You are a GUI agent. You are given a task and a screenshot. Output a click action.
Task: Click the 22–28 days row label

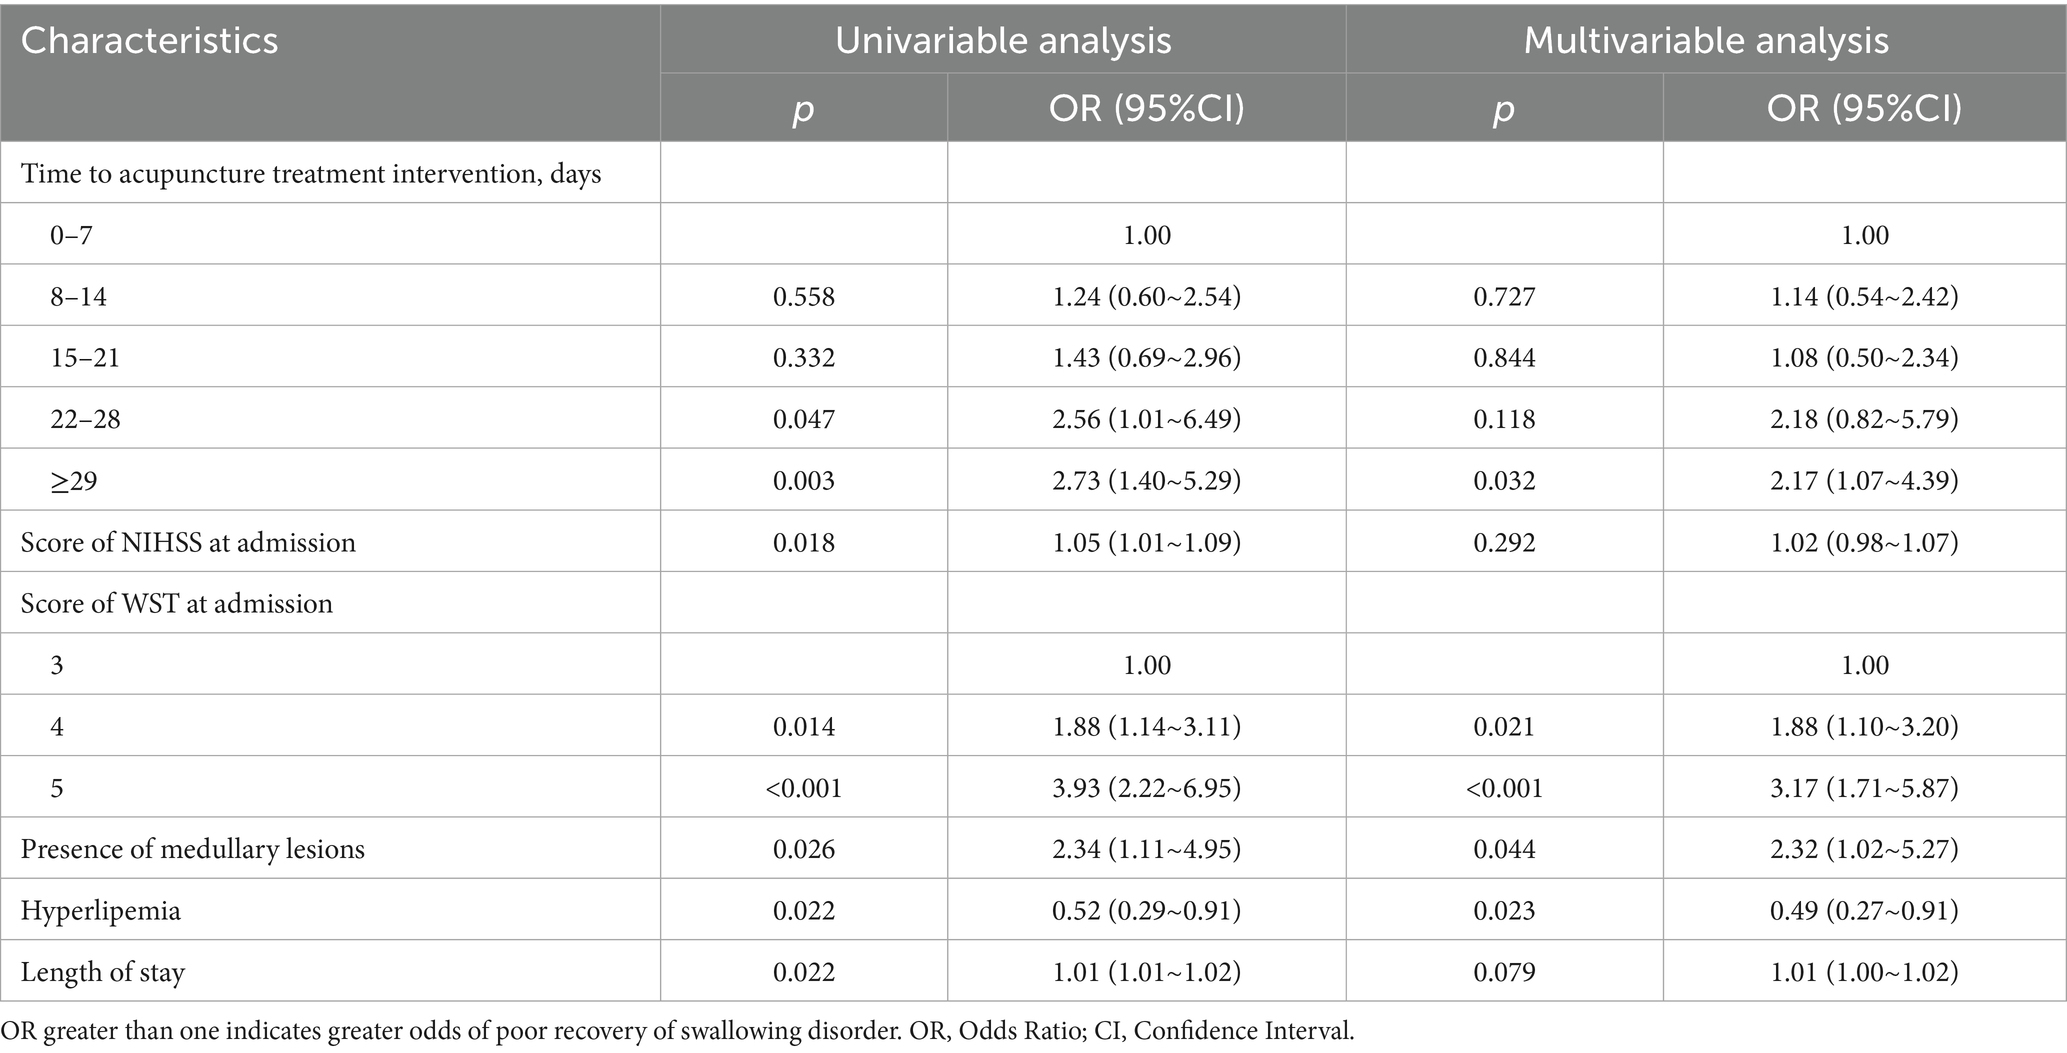point(85,419)
